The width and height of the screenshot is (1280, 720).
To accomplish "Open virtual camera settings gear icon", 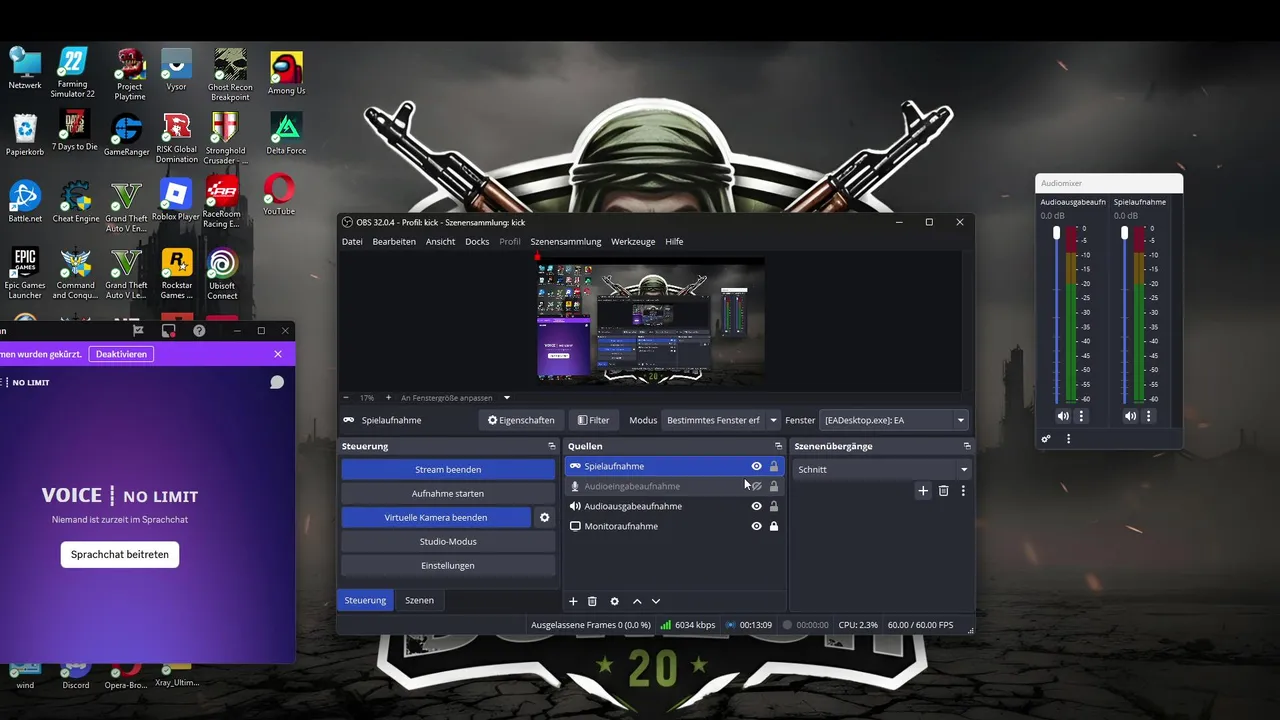I will [x=545, y=517].
